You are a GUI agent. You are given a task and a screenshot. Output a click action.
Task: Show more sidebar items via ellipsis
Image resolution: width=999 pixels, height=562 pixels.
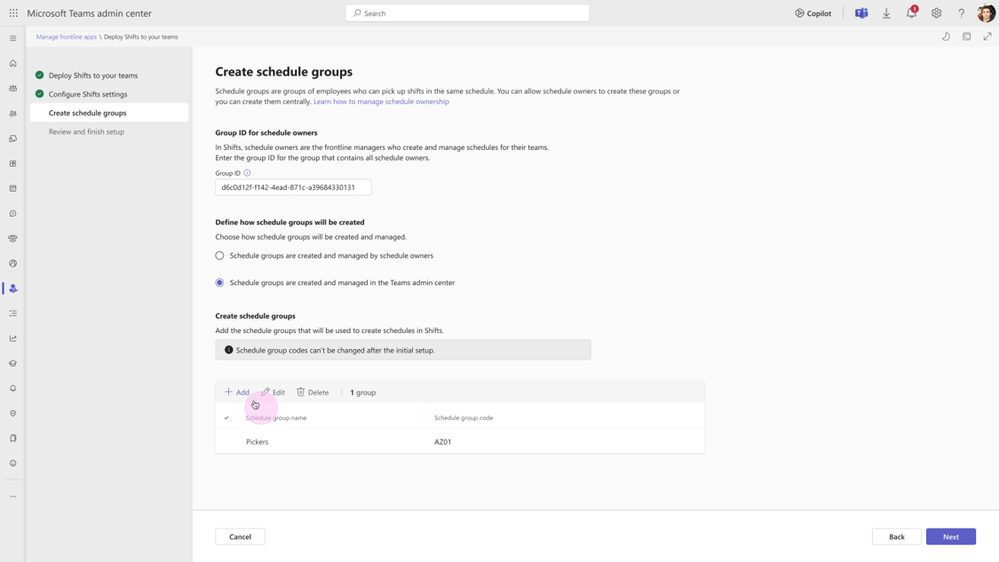13,496
